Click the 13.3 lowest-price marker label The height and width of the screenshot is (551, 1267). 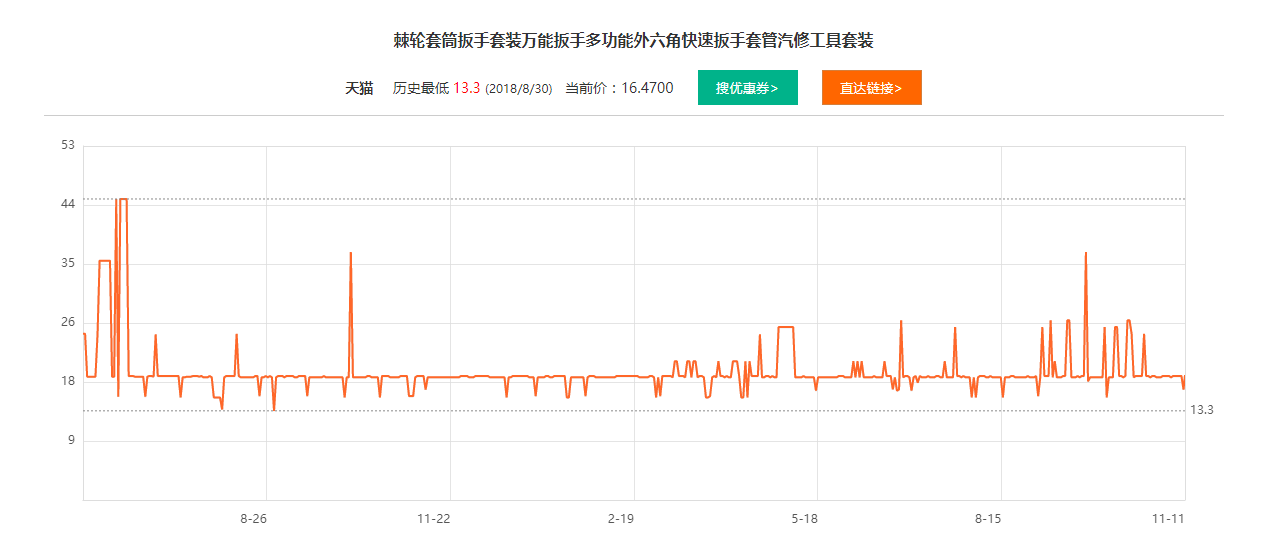point(1202,410)
